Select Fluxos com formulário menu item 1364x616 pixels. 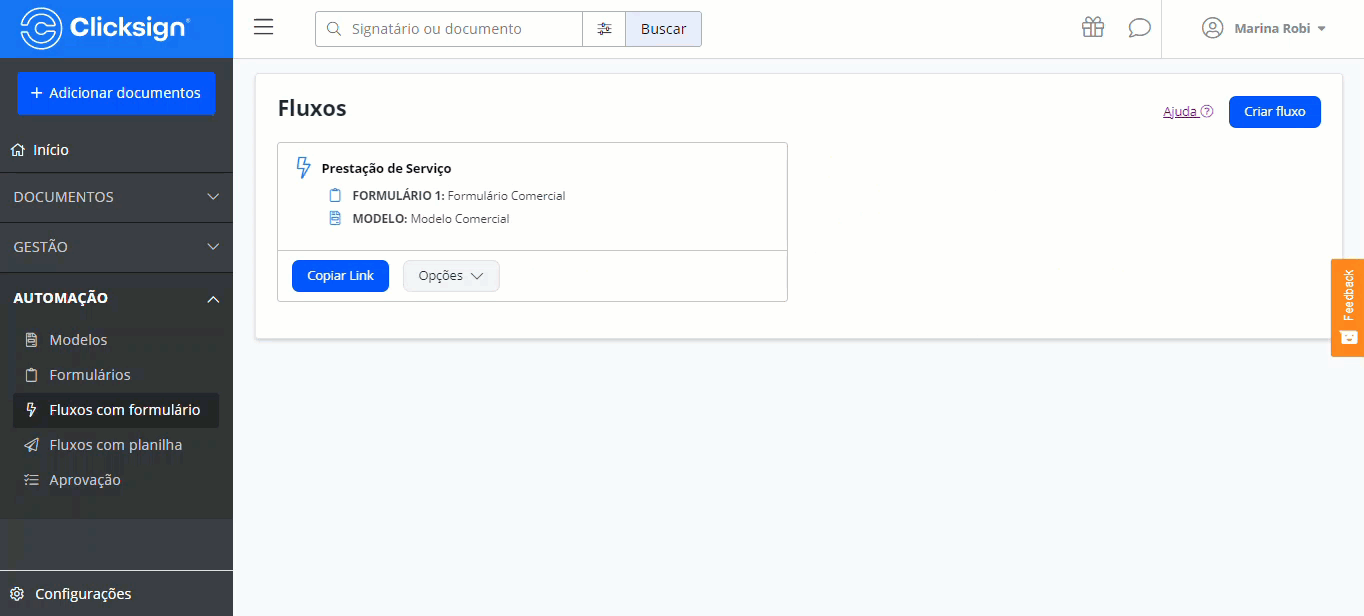pyautogui.click(x=116, y=410)
